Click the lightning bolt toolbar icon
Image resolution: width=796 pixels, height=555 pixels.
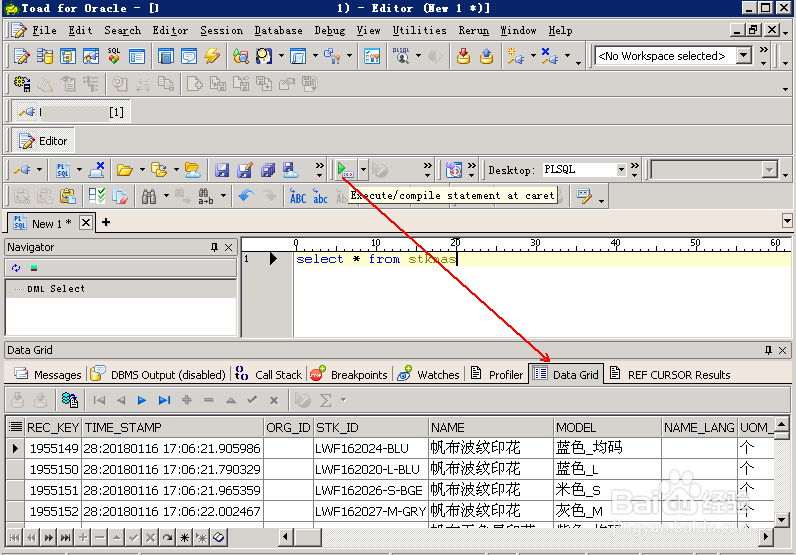click(x=212, y=56)
